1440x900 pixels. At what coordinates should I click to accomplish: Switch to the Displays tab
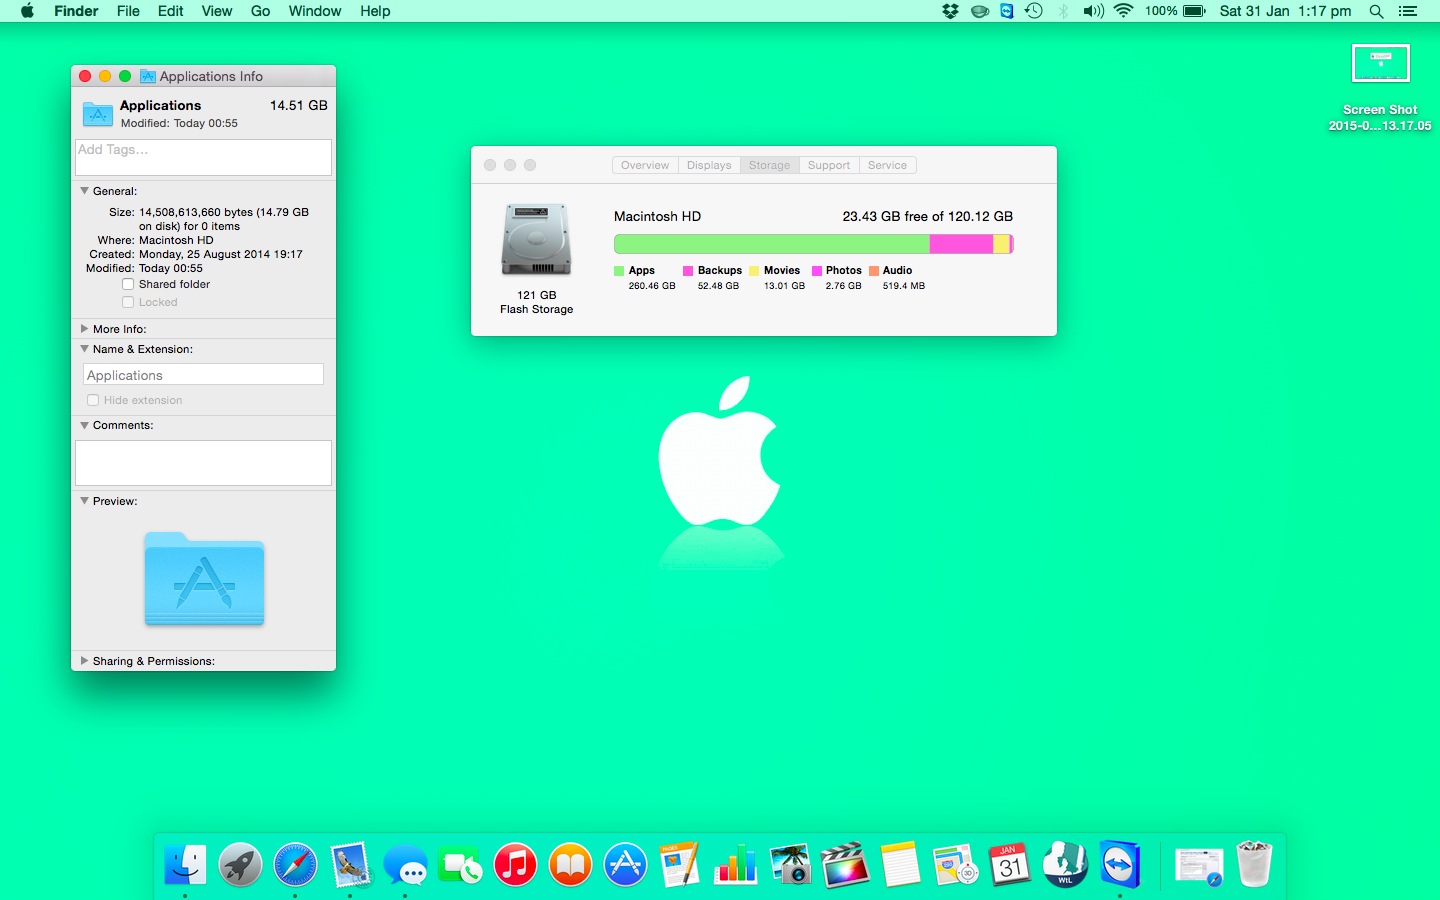(x=709, y=165)
